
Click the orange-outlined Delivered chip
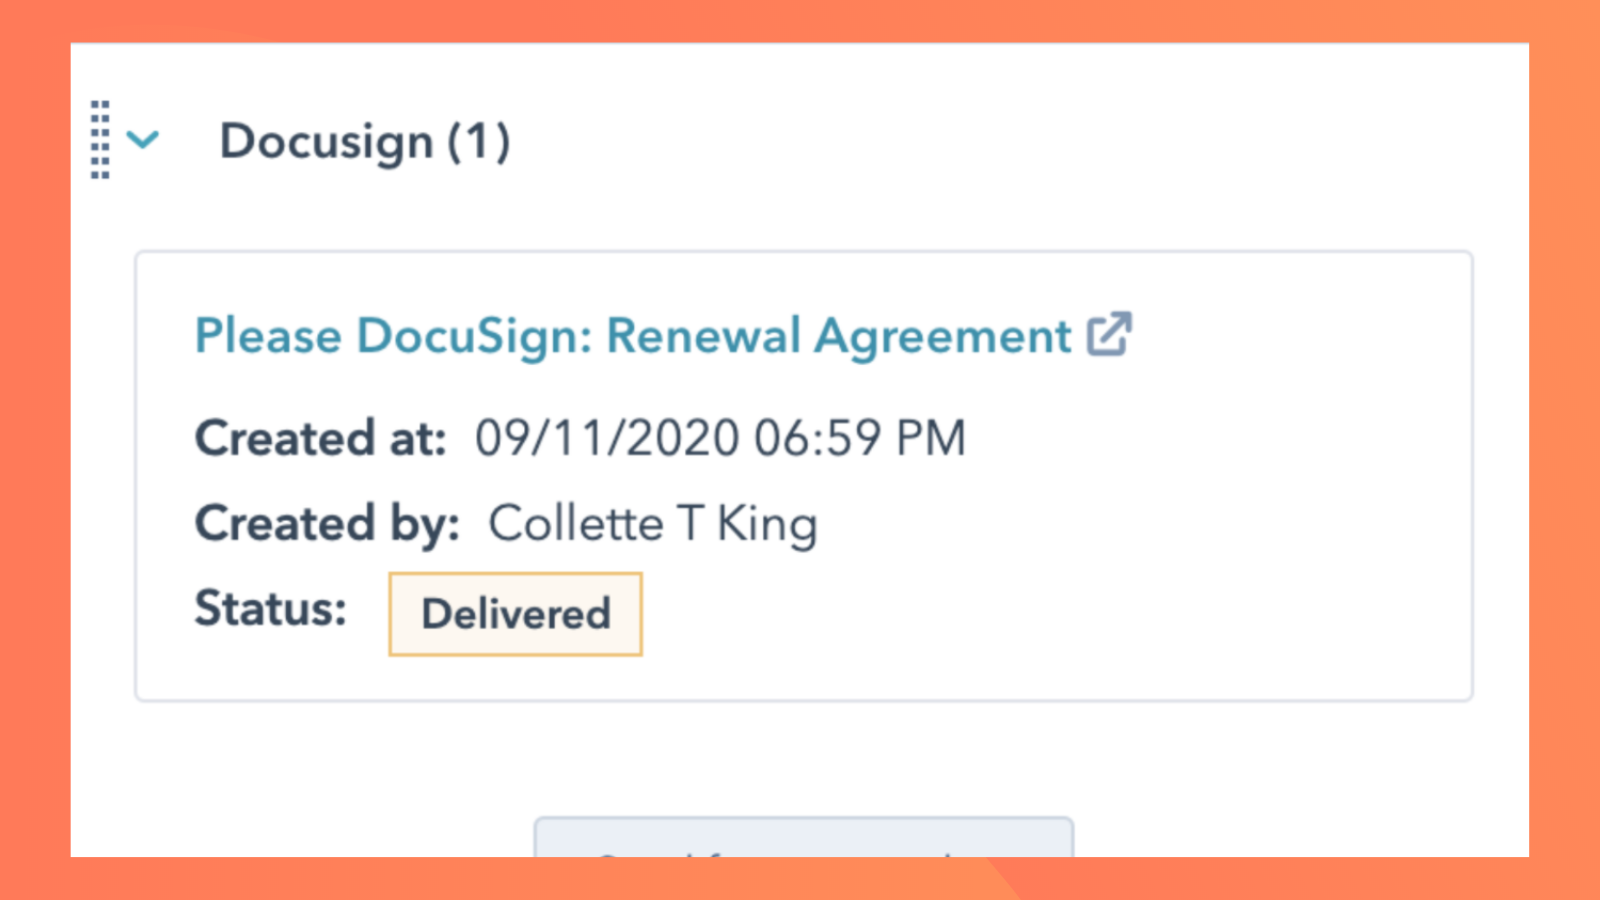pyautogui.click(x=514, y=613)
